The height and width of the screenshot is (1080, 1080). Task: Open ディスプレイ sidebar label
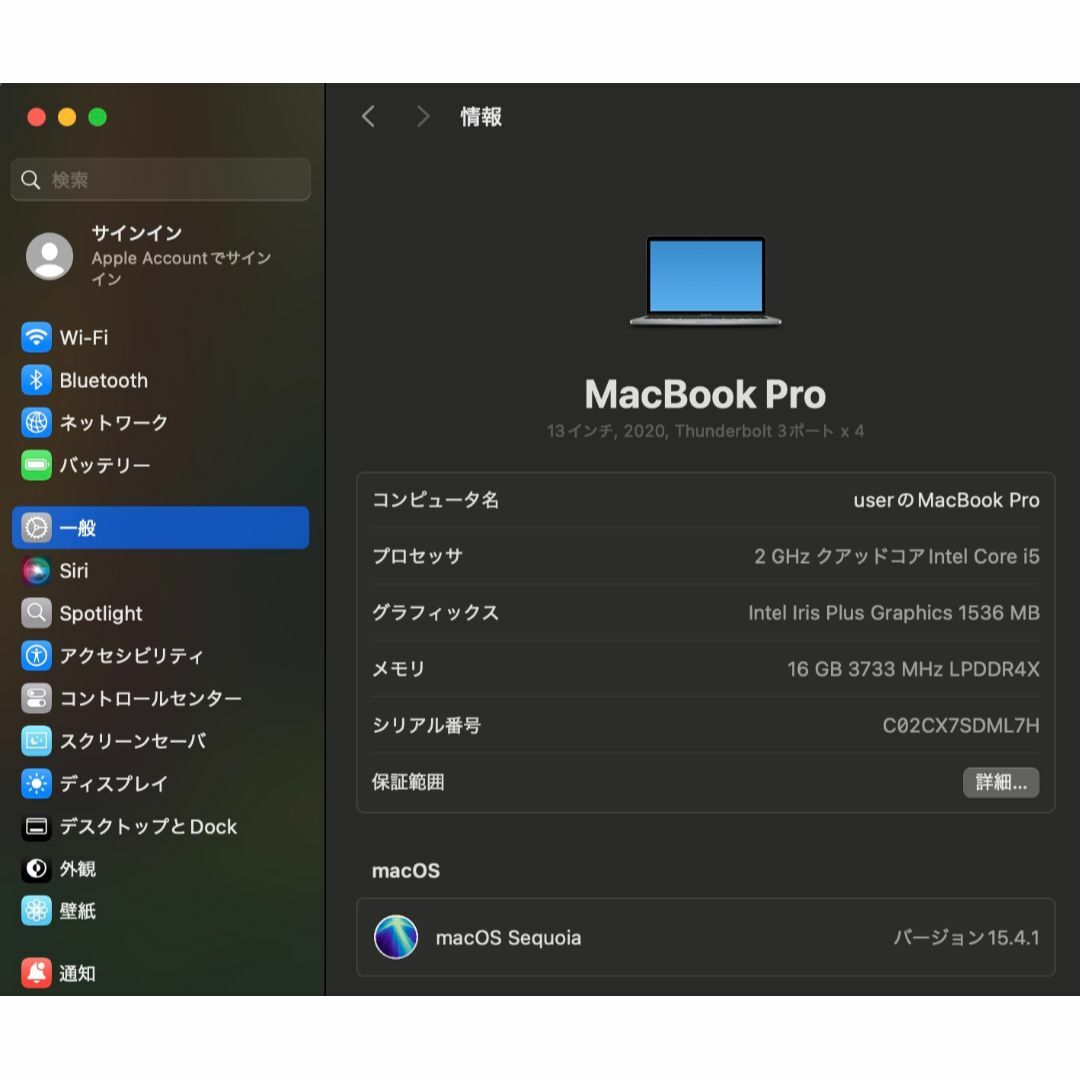point(114,784)
